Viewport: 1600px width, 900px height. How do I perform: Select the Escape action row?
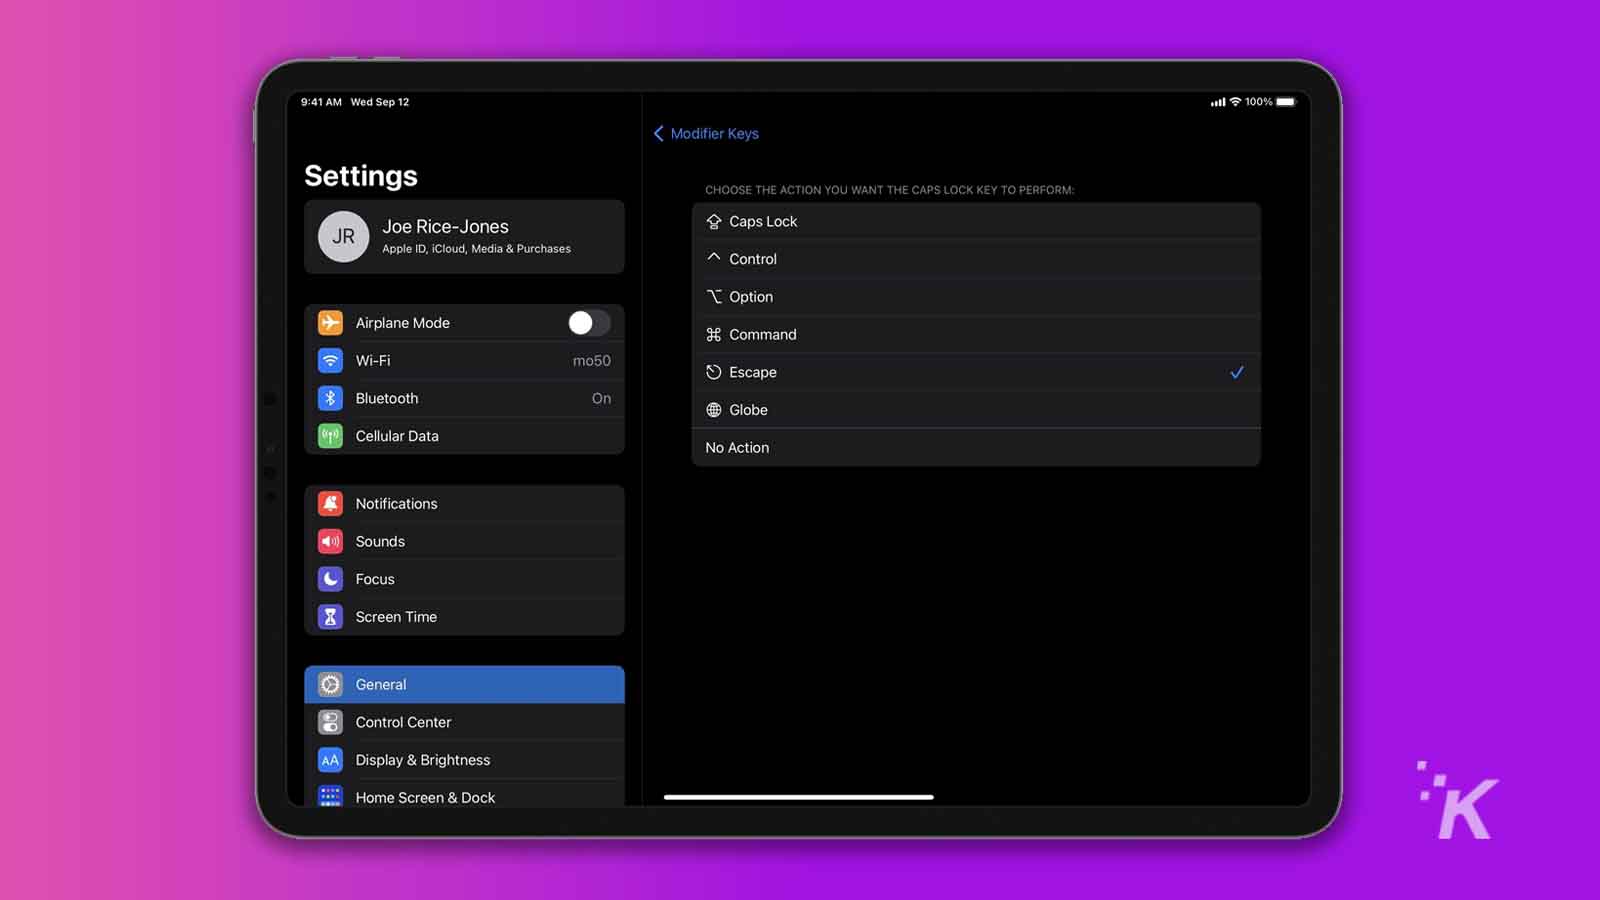pyautogui.click(x=976, y=372)
